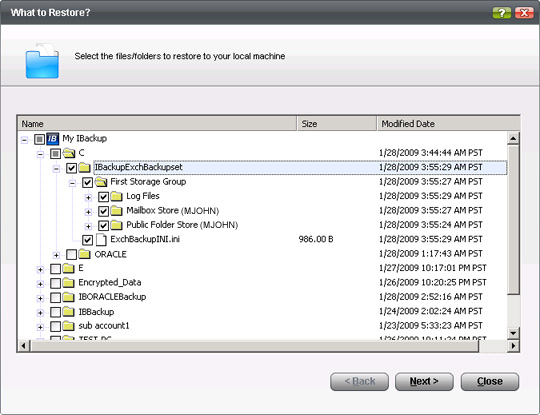Click the Name column header

[x=157, y=124]
